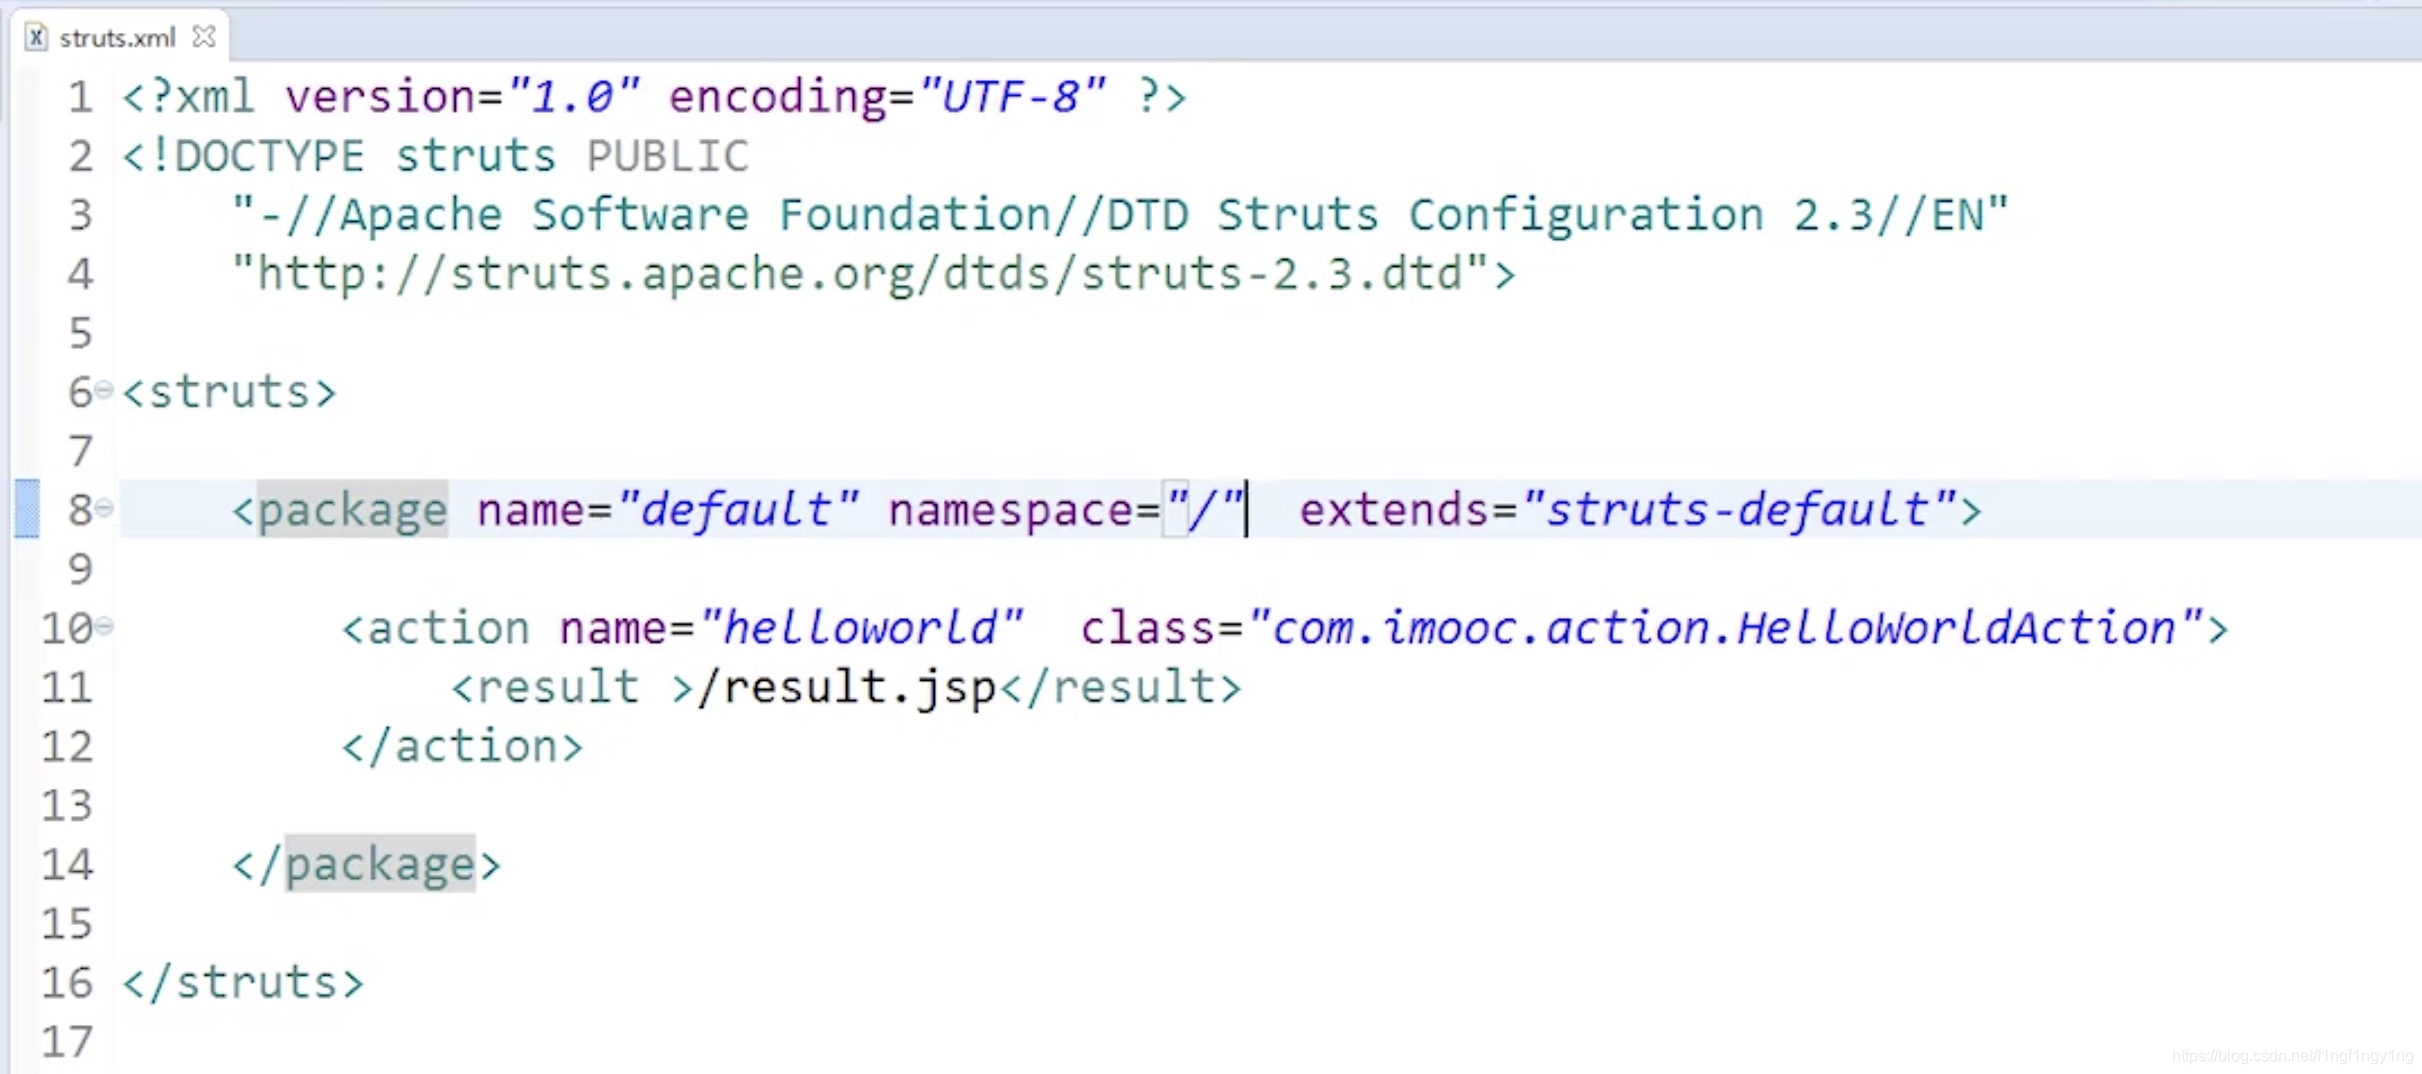Click the name value "default"

(x=738, y=509)
